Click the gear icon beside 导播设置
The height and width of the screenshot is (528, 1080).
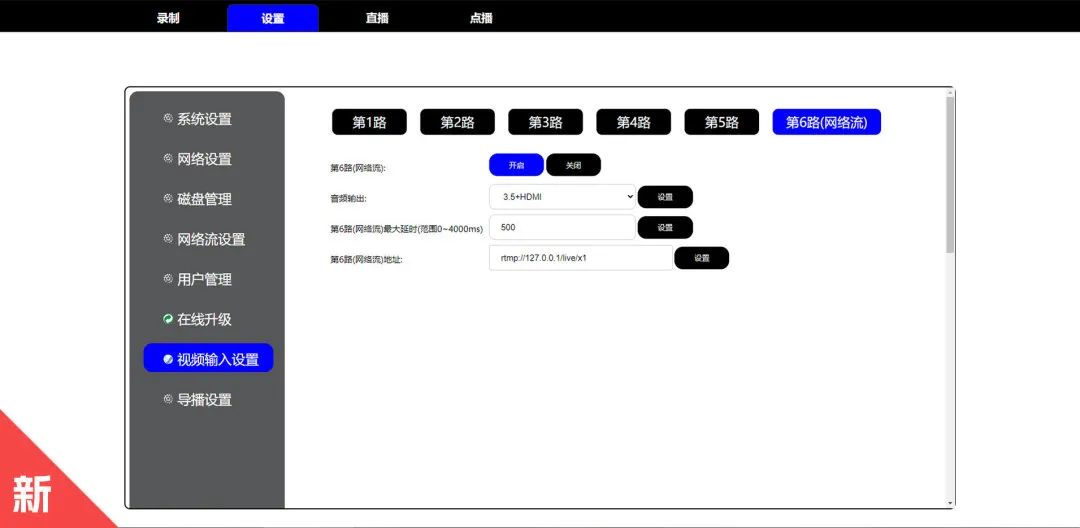click(x=167, y=398)
